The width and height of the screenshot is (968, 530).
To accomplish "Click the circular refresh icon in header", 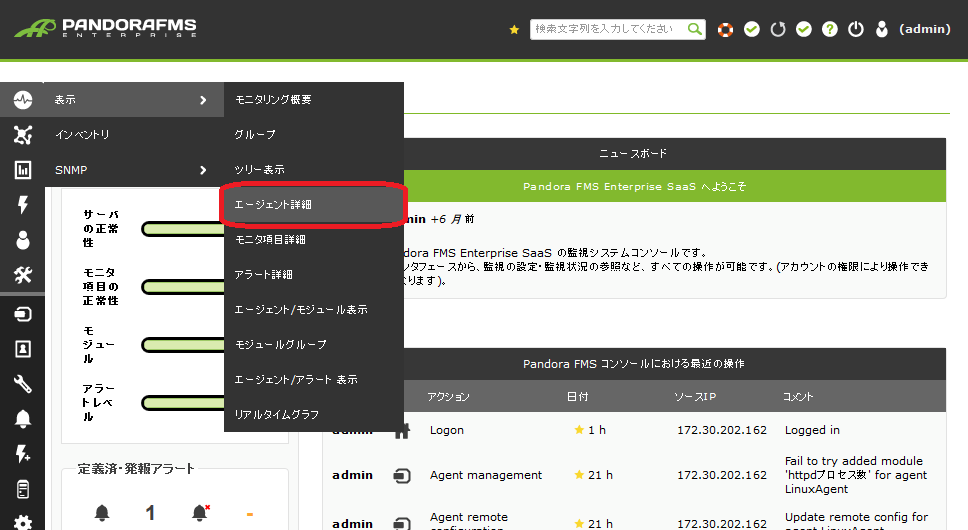I will pos(778,29).
